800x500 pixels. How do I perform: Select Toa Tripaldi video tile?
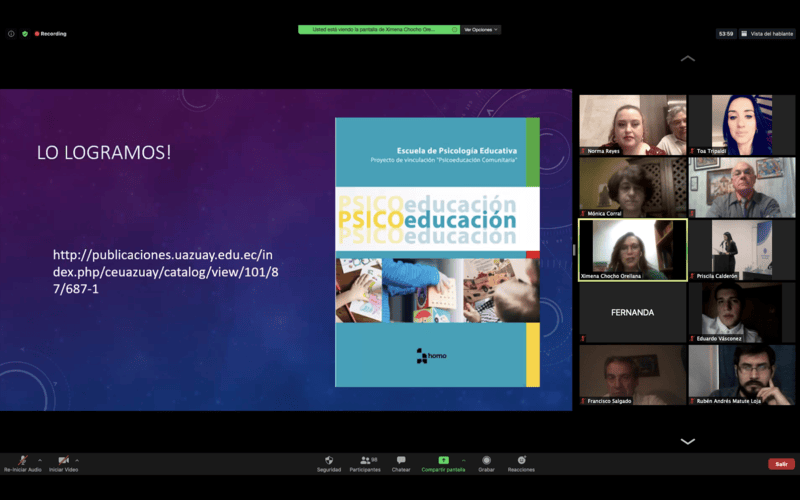(x=742, y=125)
